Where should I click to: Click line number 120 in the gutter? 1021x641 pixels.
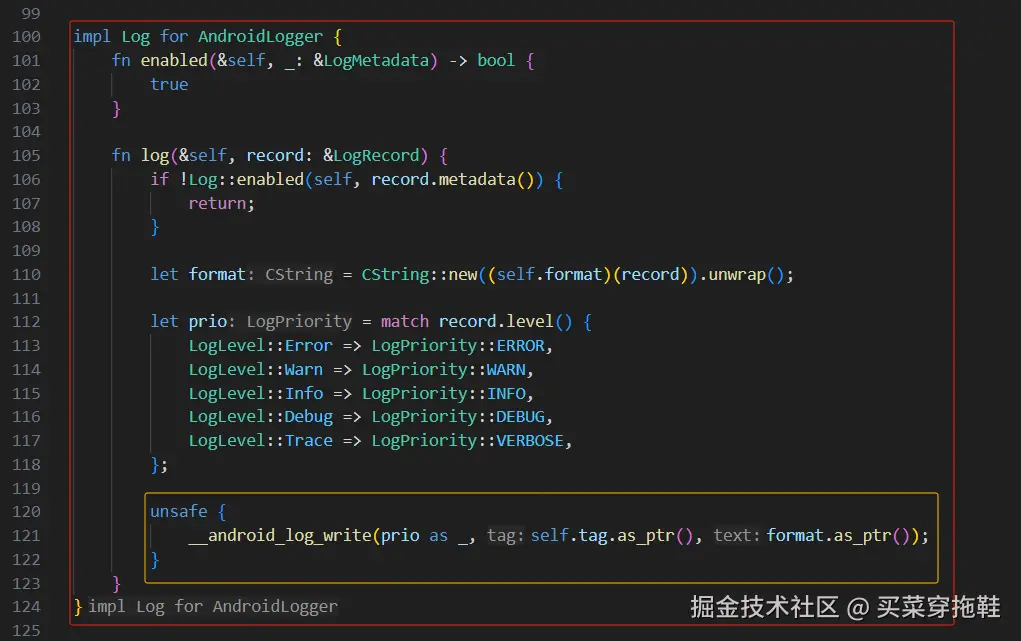26,512
